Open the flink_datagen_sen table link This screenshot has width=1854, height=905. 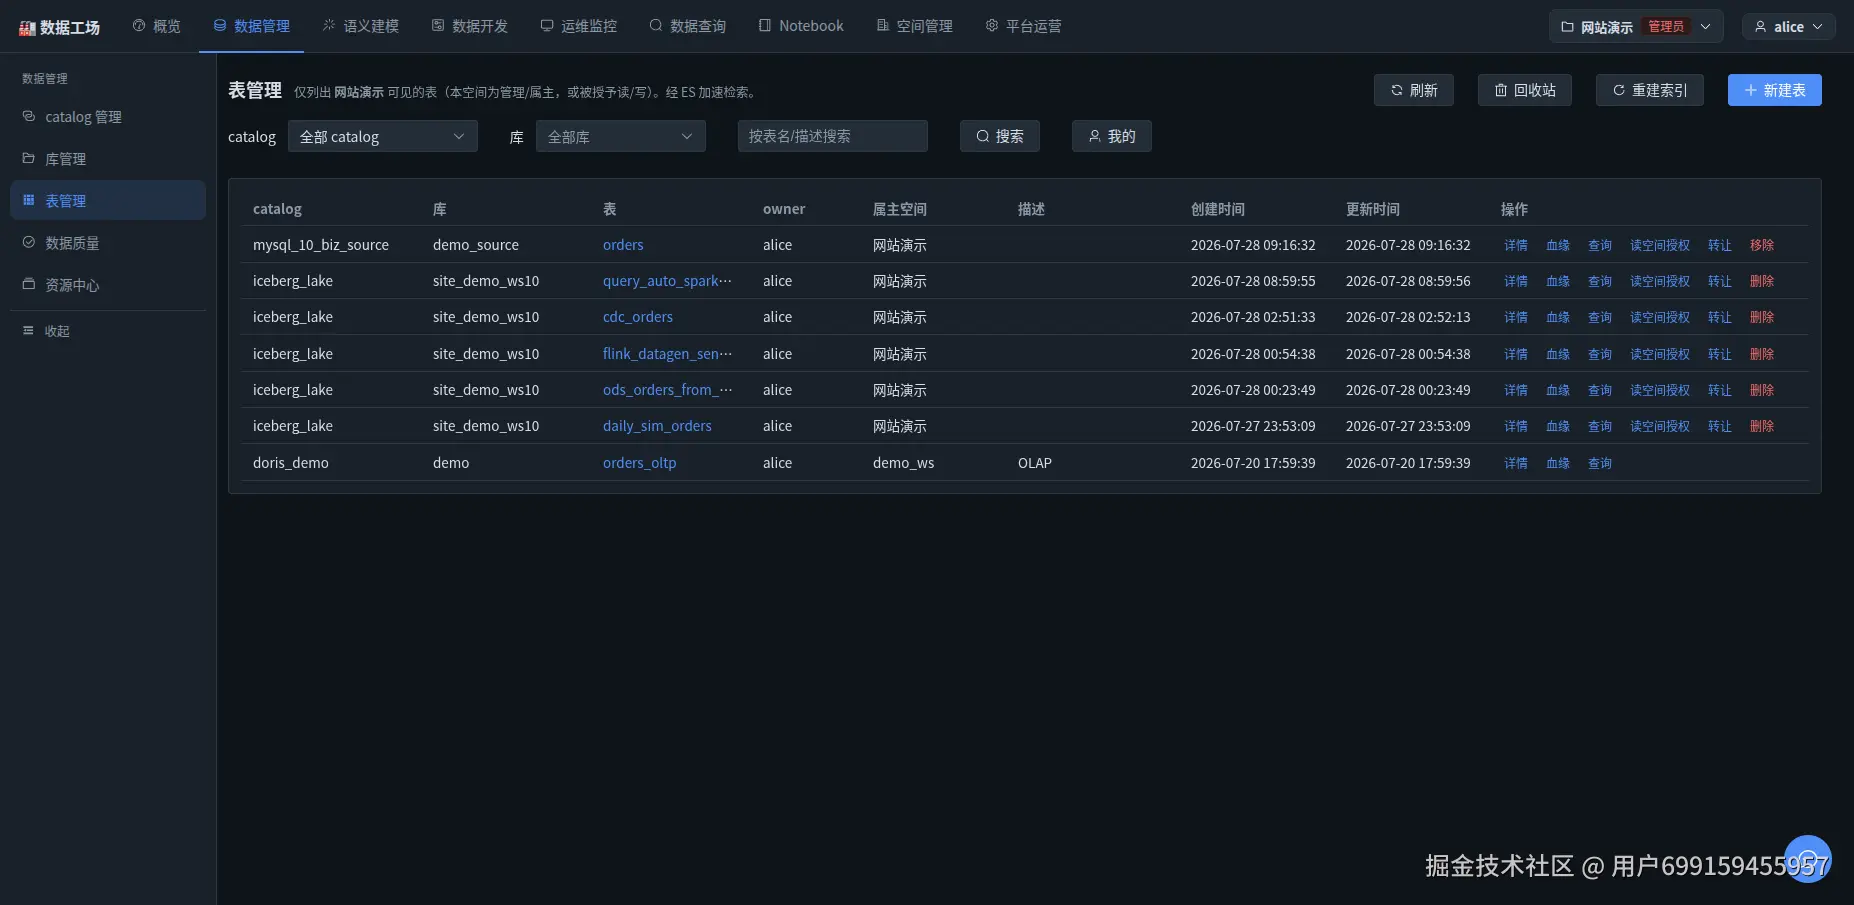pyautogui.click(x=667, y=354)
